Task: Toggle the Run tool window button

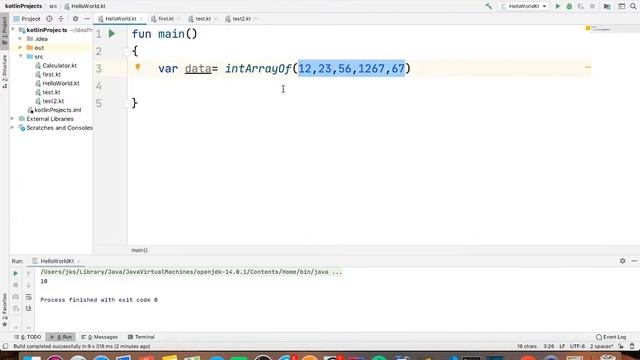Action: (61, 337)
